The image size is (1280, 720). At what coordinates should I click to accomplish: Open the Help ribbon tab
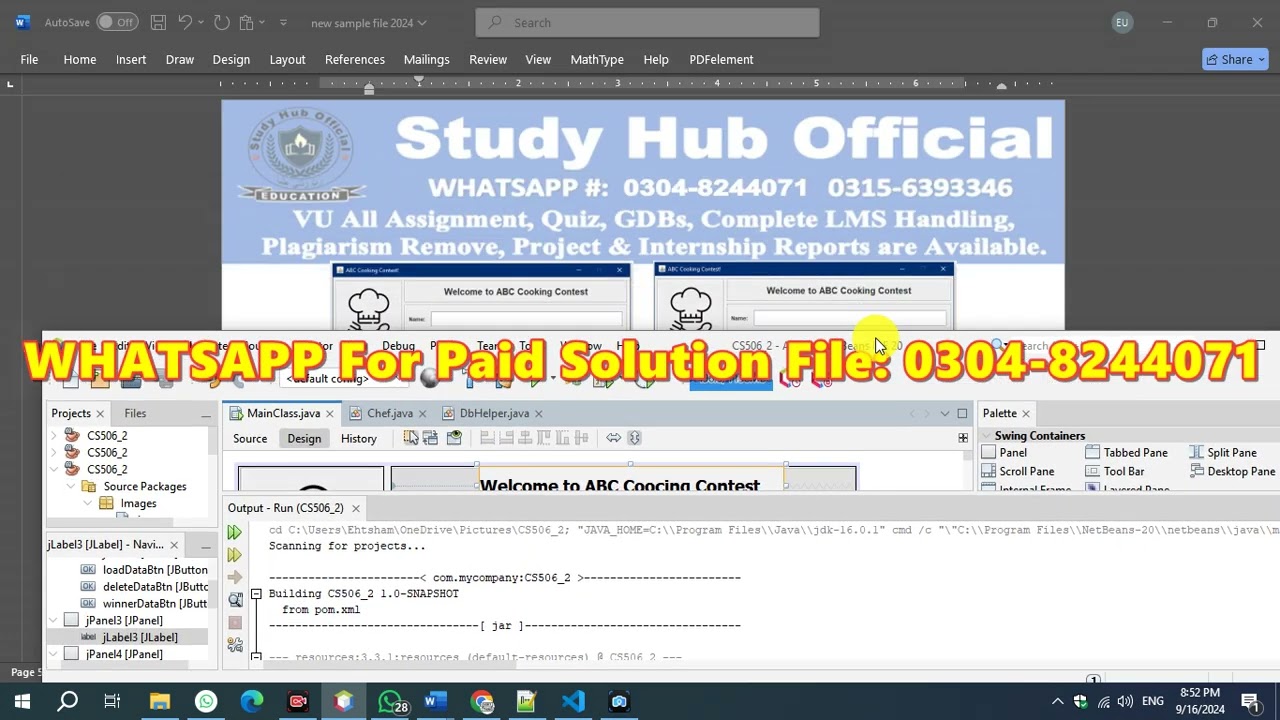point(656,59)
